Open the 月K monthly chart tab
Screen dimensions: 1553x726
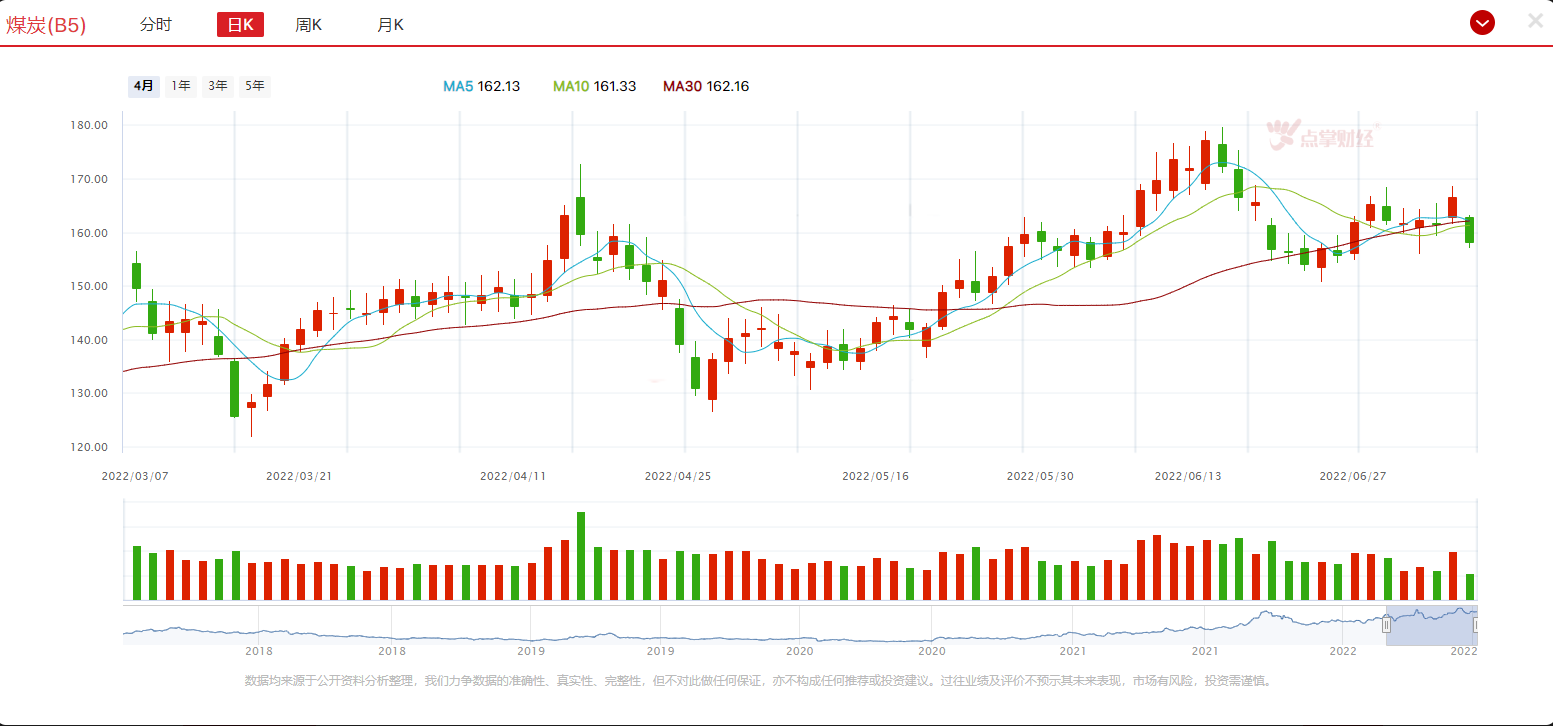[x=390, y=25]
